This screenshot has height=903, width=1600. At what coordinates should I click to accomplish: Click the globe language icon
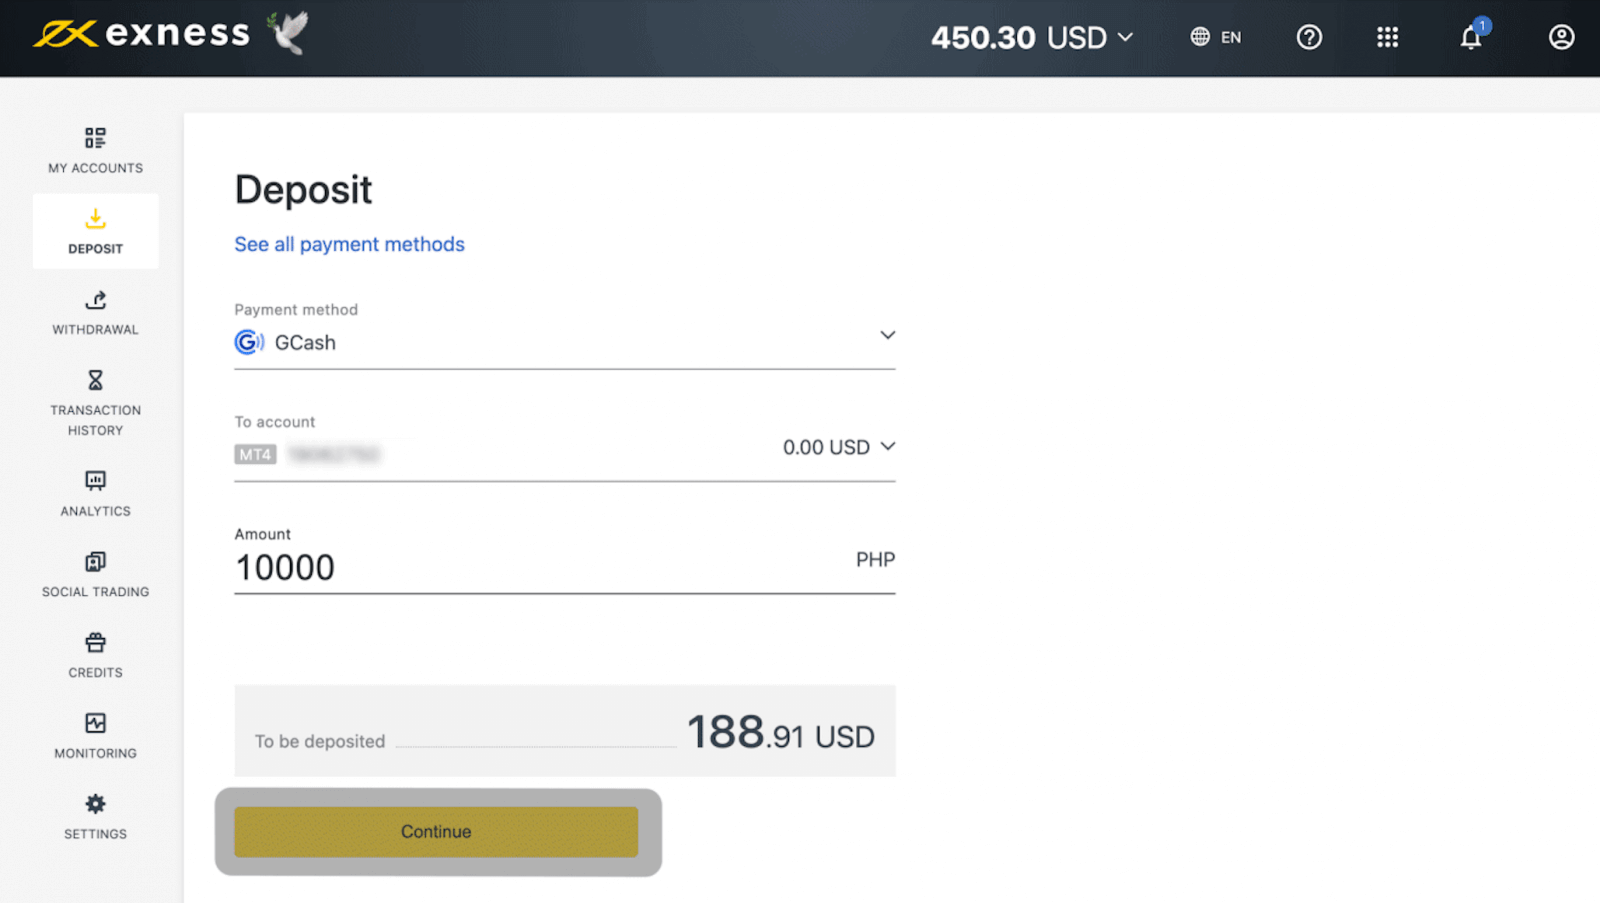1200,37
